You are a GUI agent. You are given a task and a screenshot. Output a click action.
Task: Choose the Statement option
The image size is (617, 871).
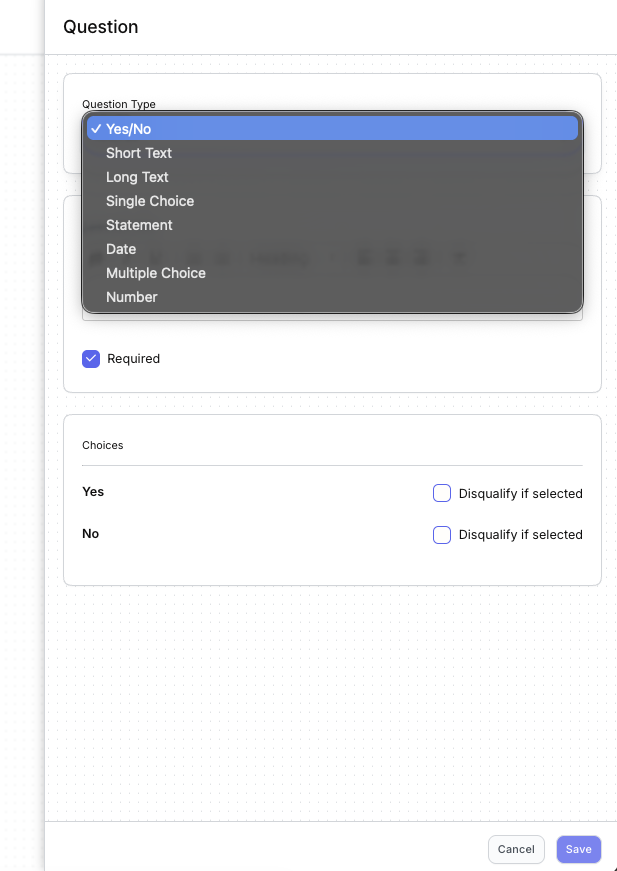pyautogui.click(x=139, y=225)
